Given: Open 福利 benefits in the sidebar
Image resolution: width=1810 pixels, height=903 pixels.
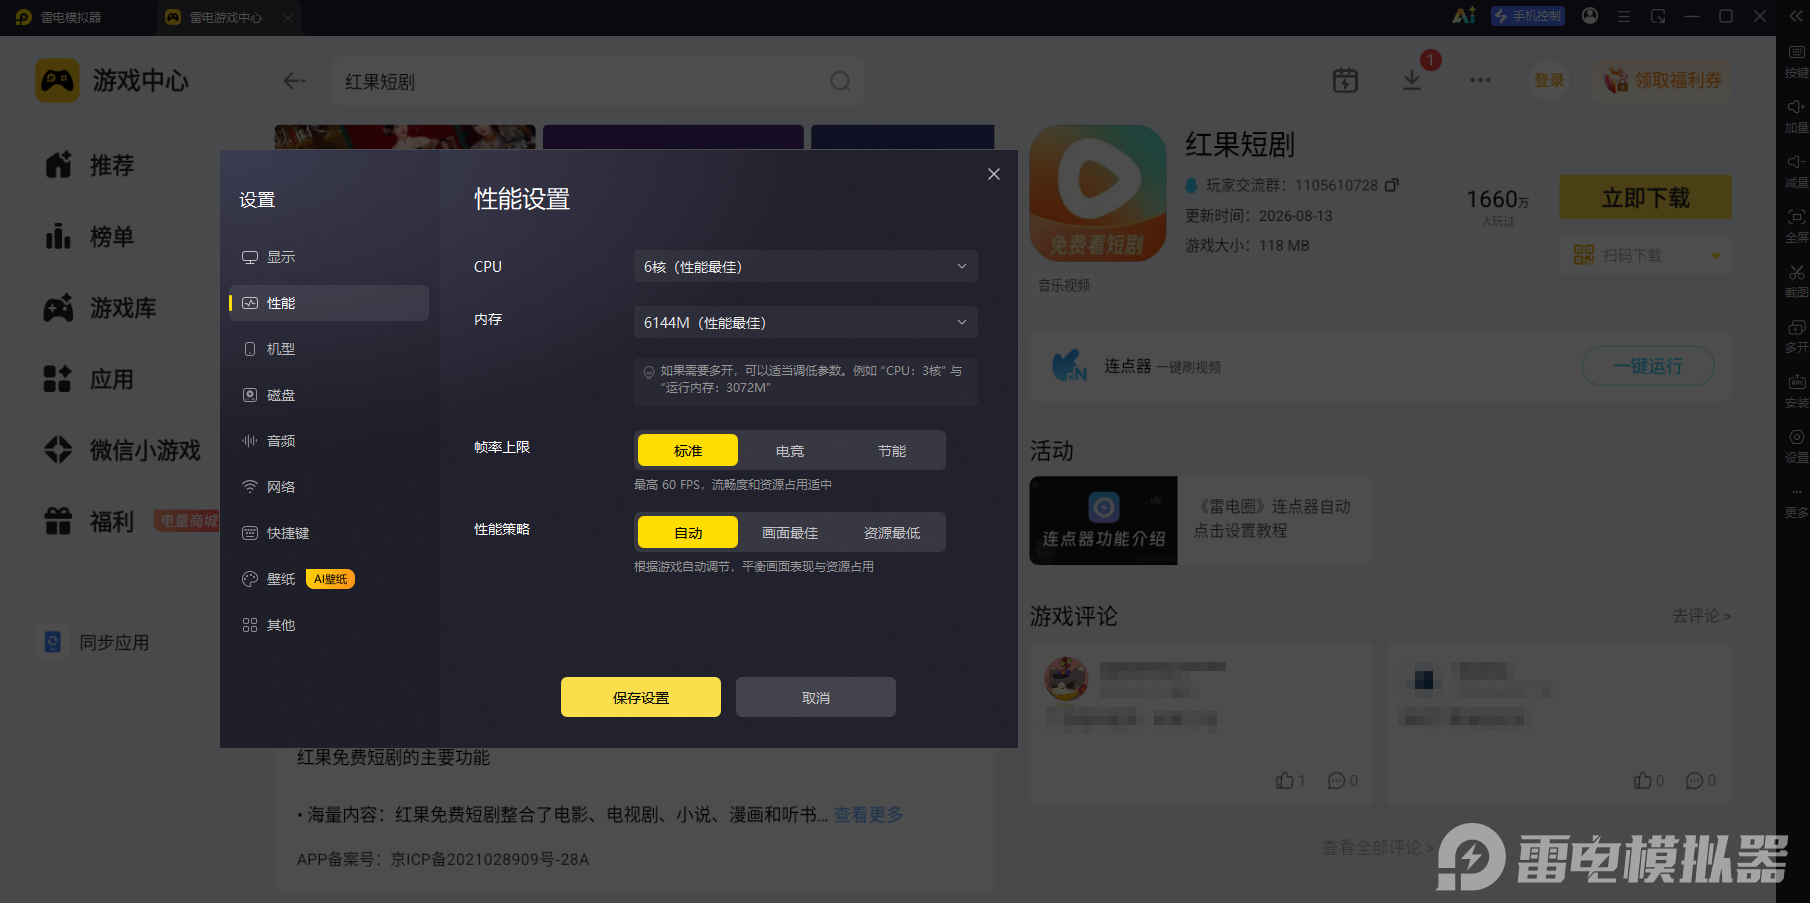Looking at the screenshot, I should [90, 521].
